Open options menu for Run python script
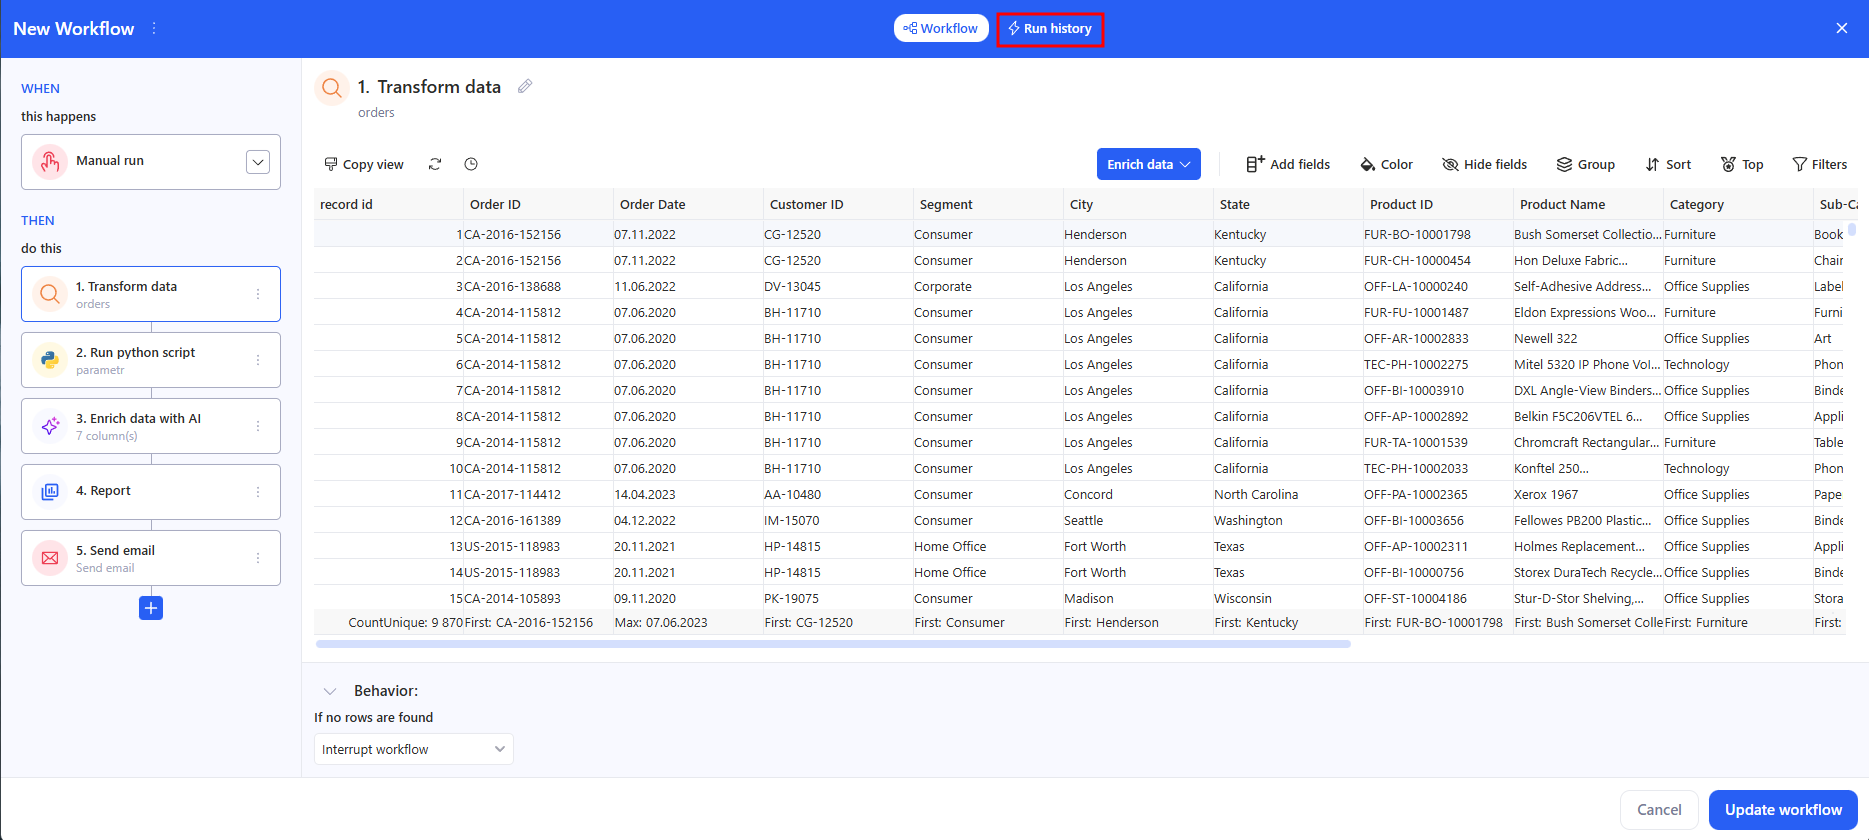The width and height of the screenshot is (1869, 840). click(x=258, y=360)
